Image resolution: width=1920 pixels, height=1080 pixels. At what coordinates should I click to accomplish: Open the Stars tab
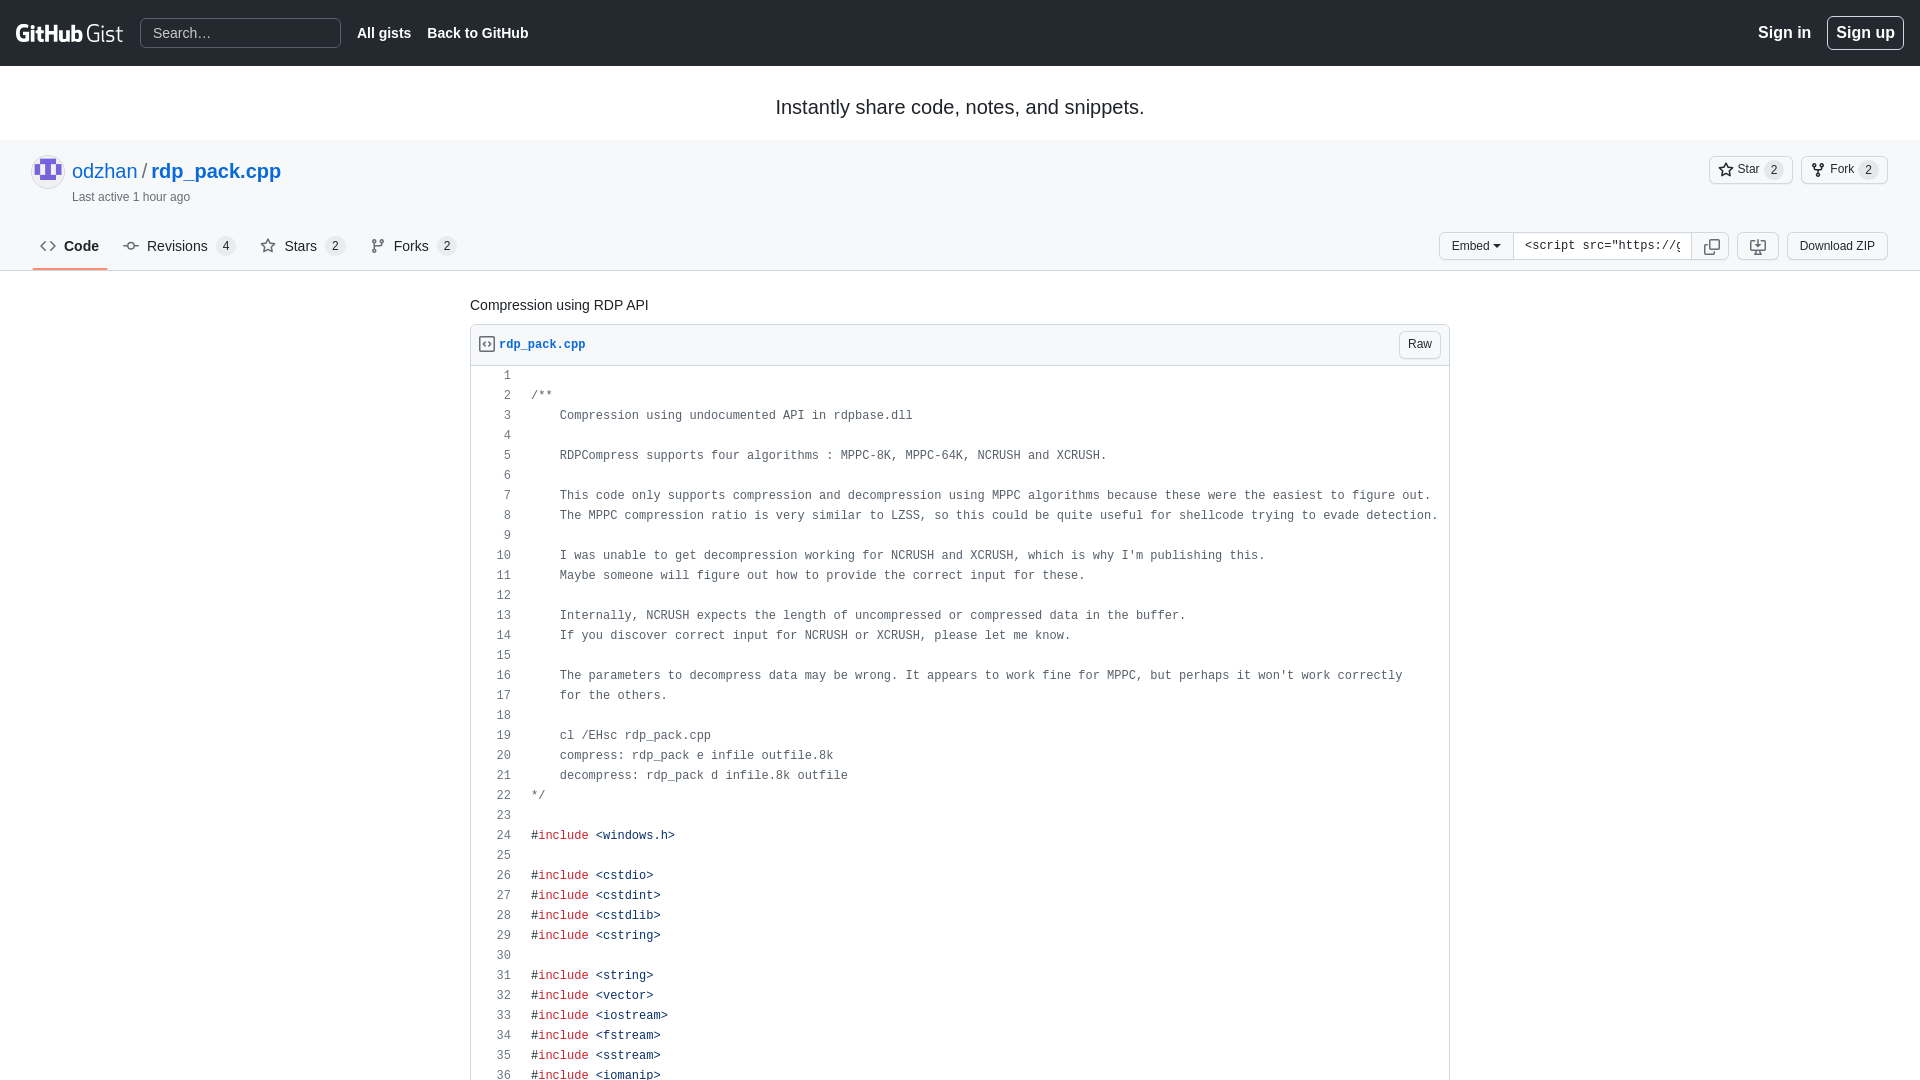coord(302,246)
